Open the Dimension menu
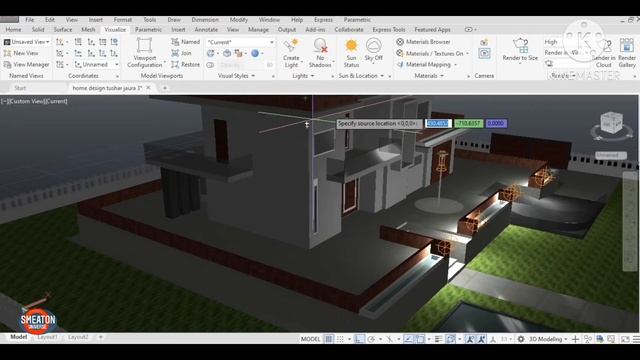640x360 pixels. coord(205,20)
